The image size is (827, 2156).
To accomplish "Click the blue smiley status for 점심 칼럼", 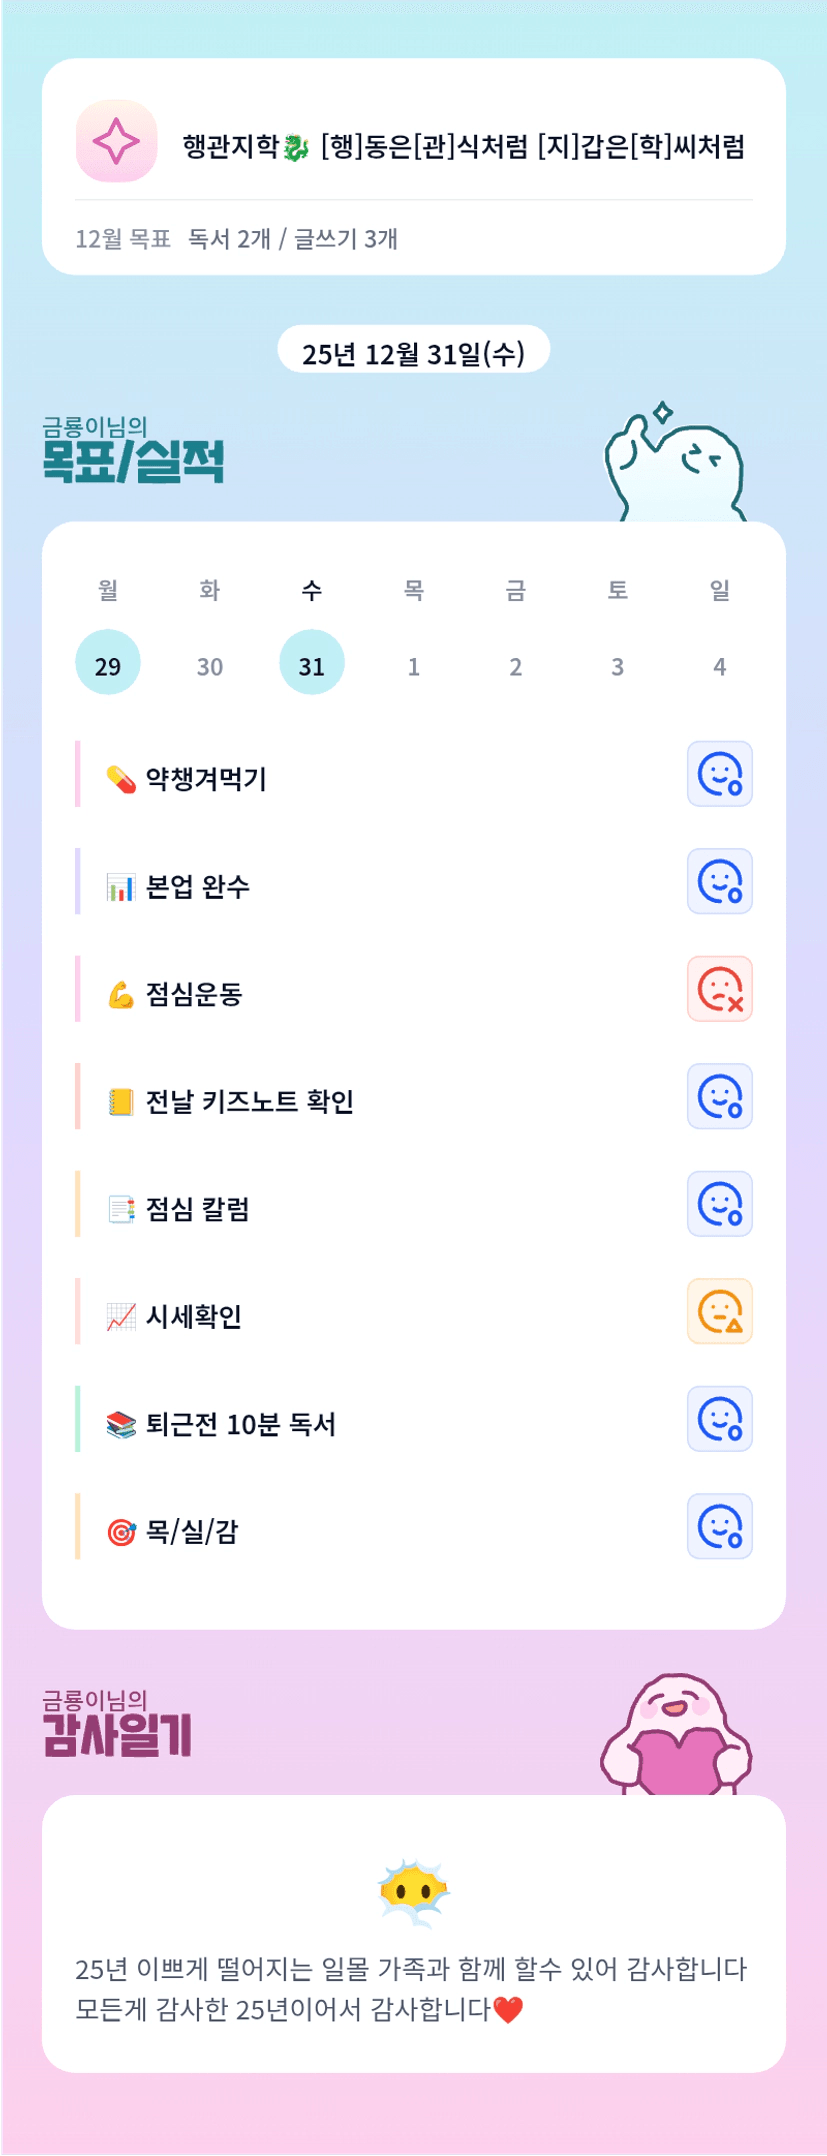I will [x=719, y=1204].
